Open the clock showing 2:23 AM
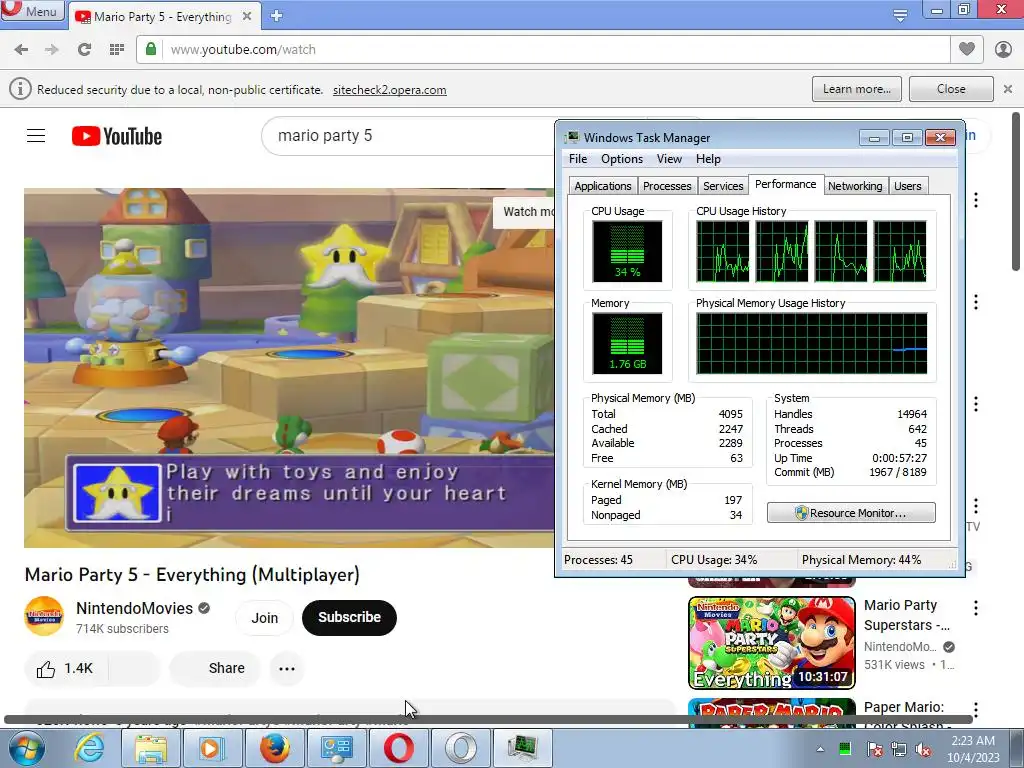1024x768 pixels. coord(973,748)
